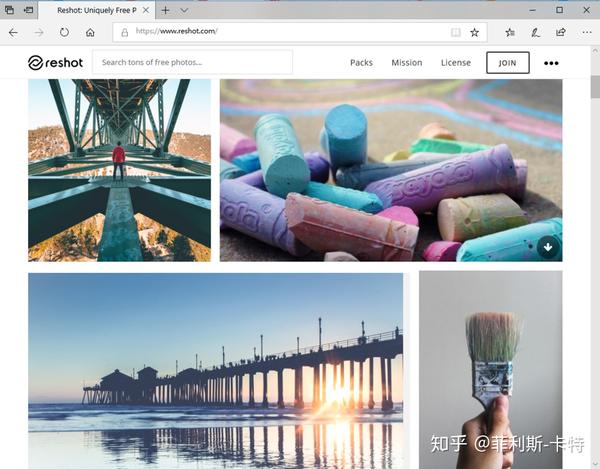Viewport: 600px width, 469px height.
Task: Expand the tab previews chevron
Action: pos(184,10)
